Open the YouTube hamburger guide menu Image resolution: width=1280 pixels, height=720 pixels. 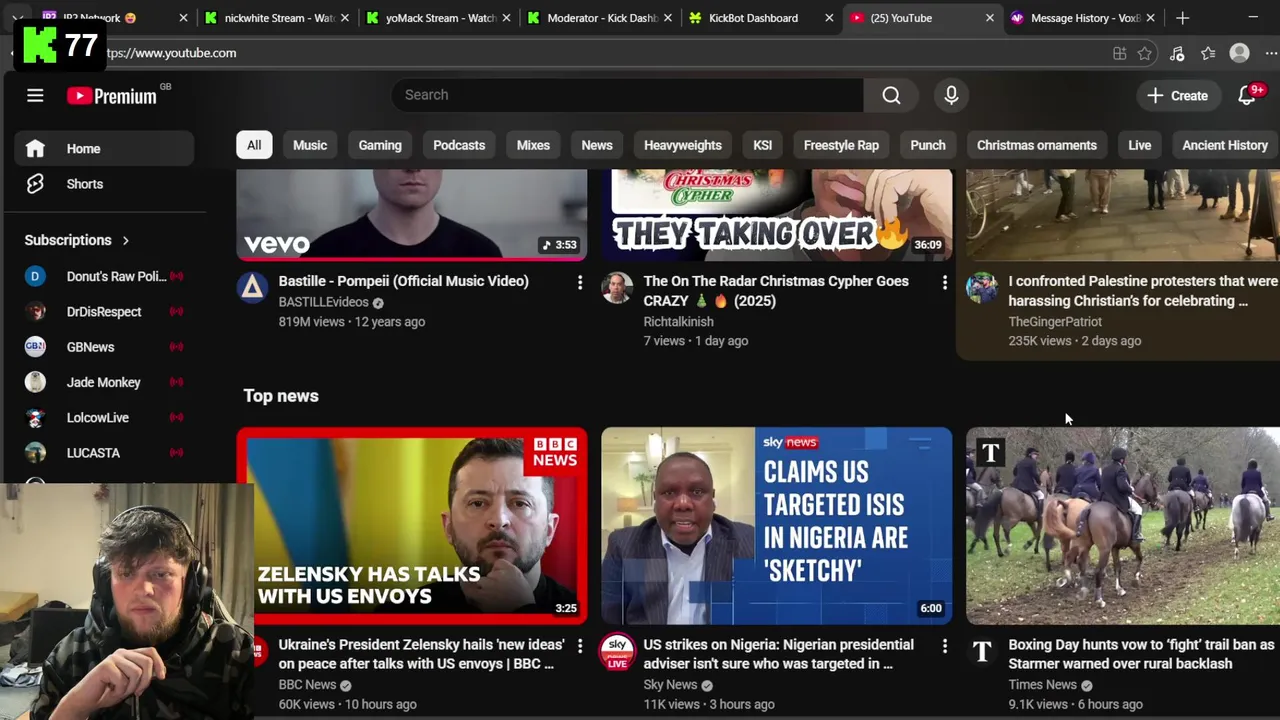[x=35, y=96]
